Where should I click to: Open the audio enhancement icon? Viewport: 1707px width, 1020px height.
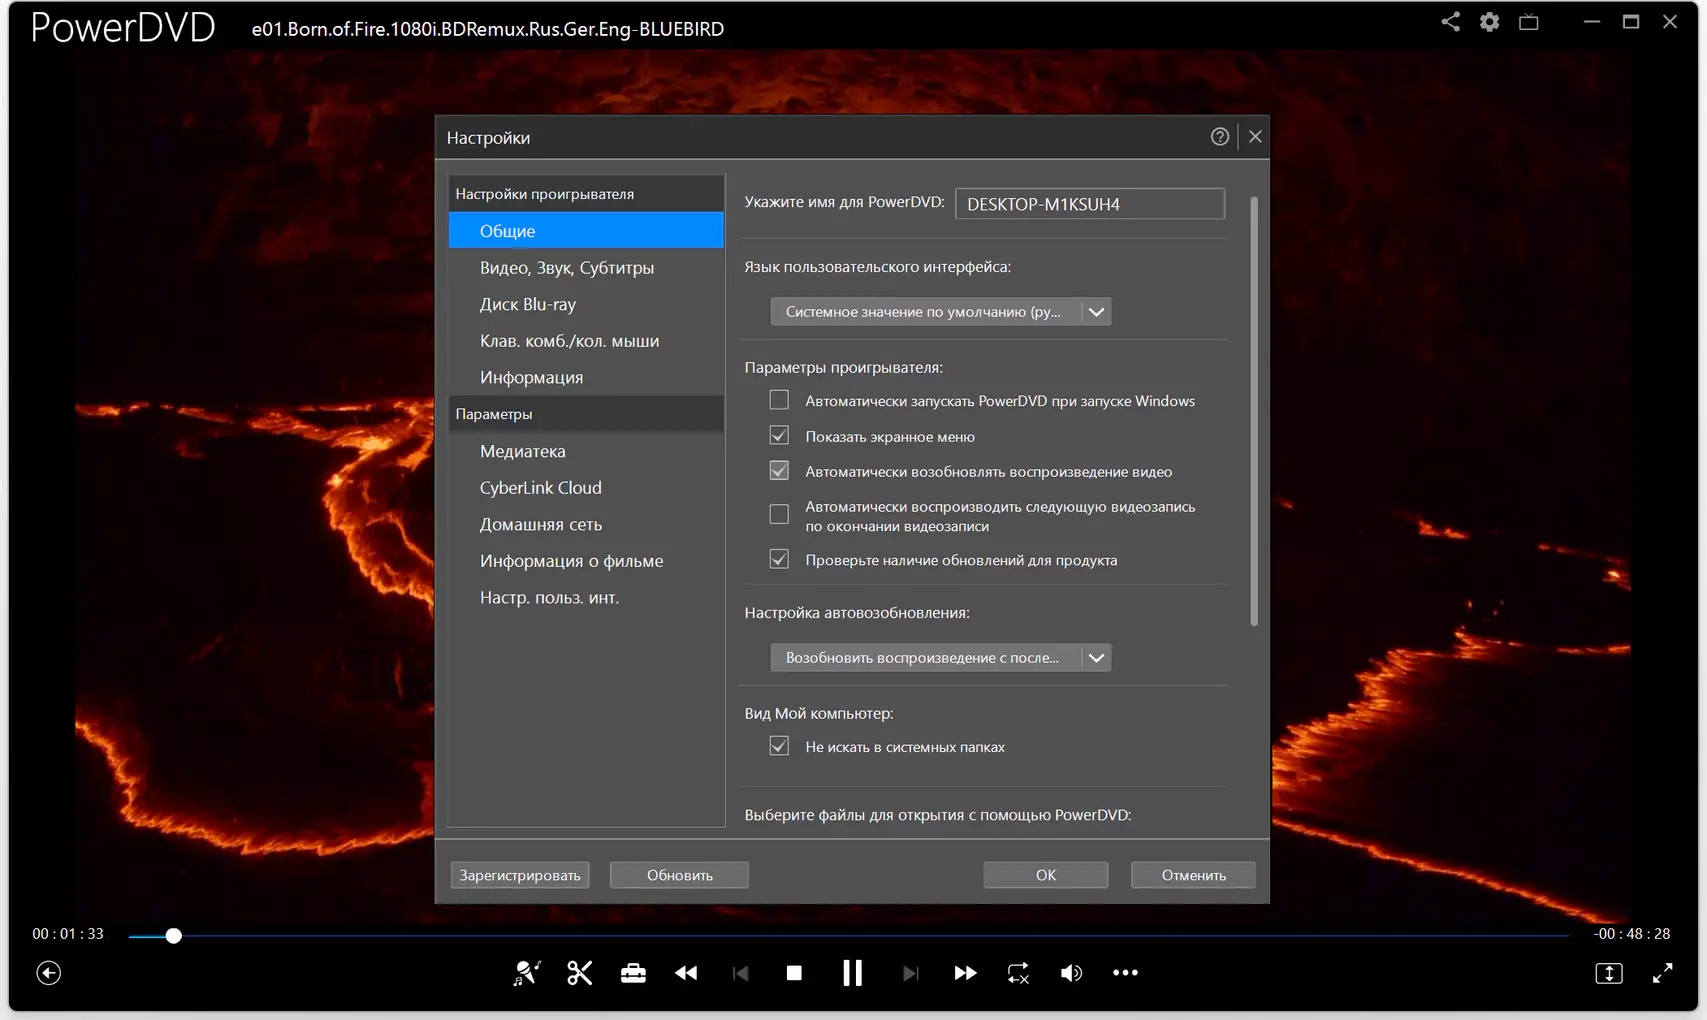(x=527, y=973)
